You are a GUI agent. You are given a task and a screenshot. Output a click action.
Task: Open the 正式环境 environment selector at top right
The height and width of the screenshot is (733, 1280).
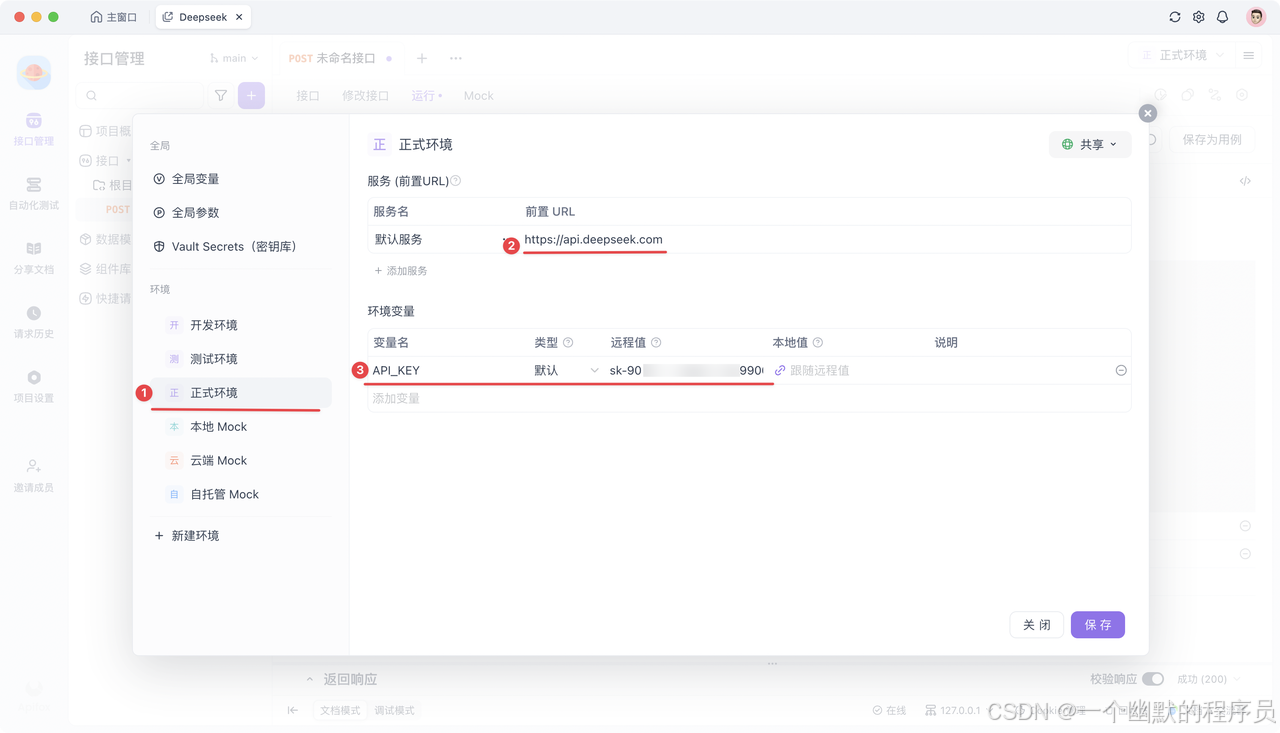click(1183, 55)
